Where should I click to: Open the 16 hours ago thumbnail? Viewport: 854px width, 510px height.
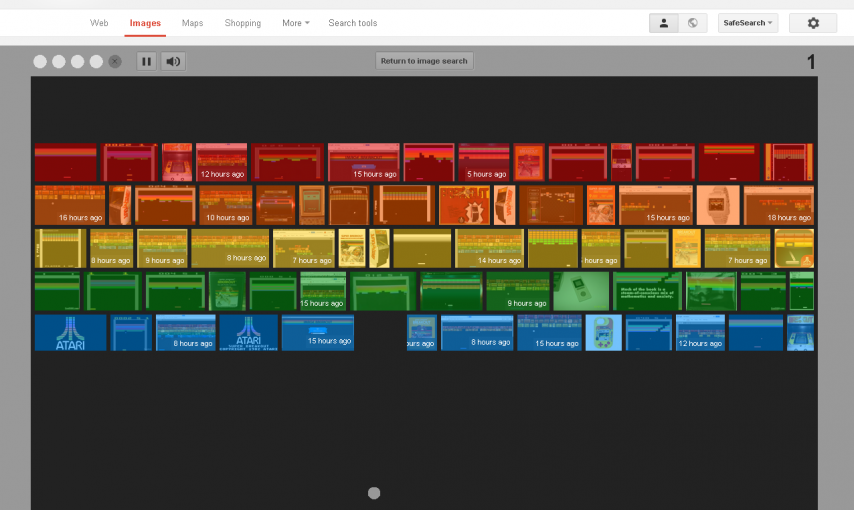pyautogui.click(x=70, y=205)
